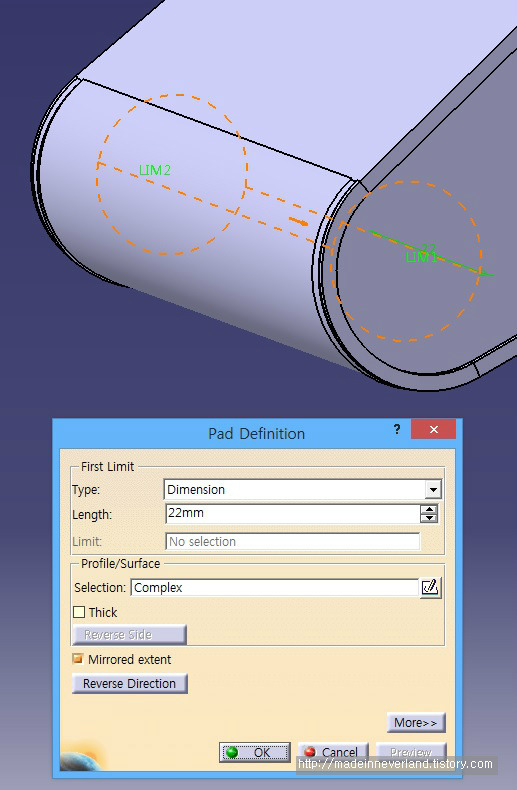
Task: Expand the dialog with More>> button
Action: click(416, 722)
